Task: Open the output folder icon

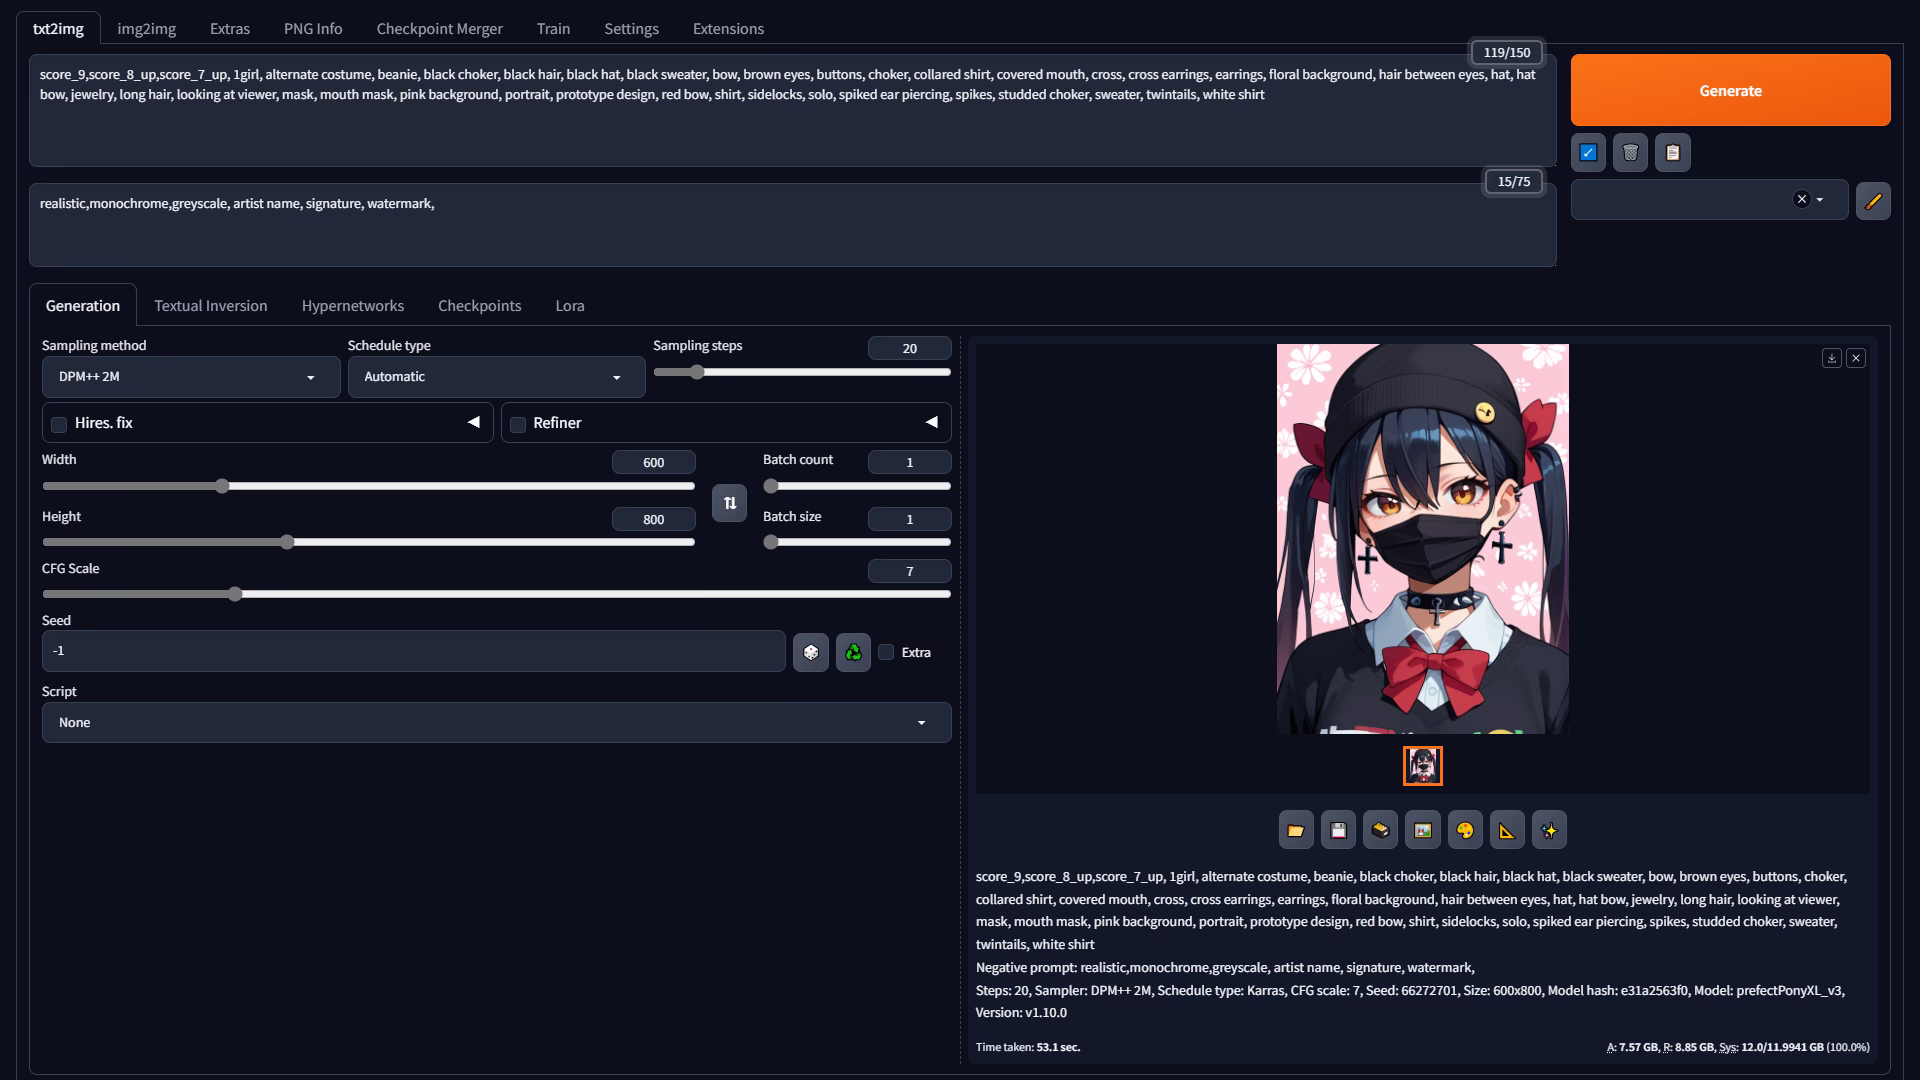Action: 1296,830
